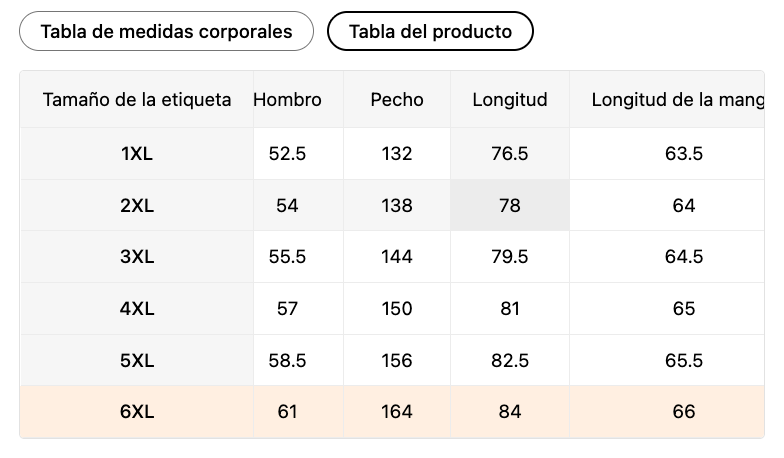Viewport: 784px width, 458px height.
Task: Click the Longitud de la manga header
Action: tap(676, 99)
